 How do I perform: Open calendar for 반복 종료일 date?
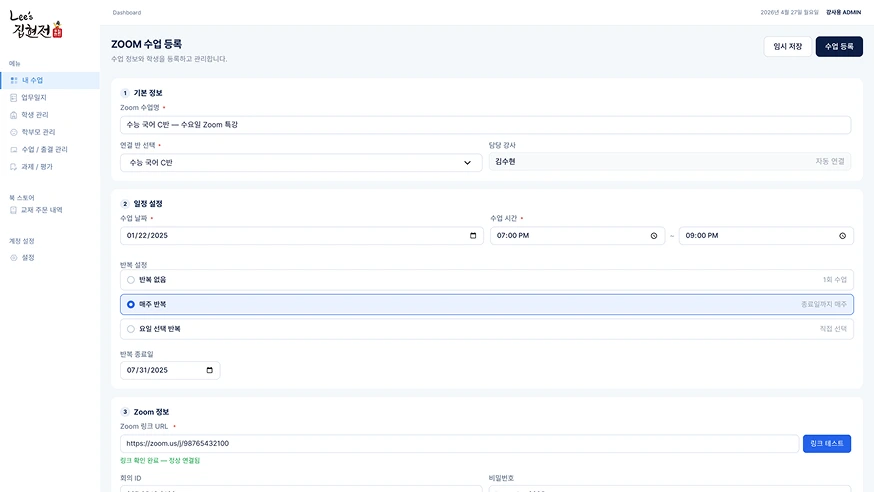(x=210, y=370)
